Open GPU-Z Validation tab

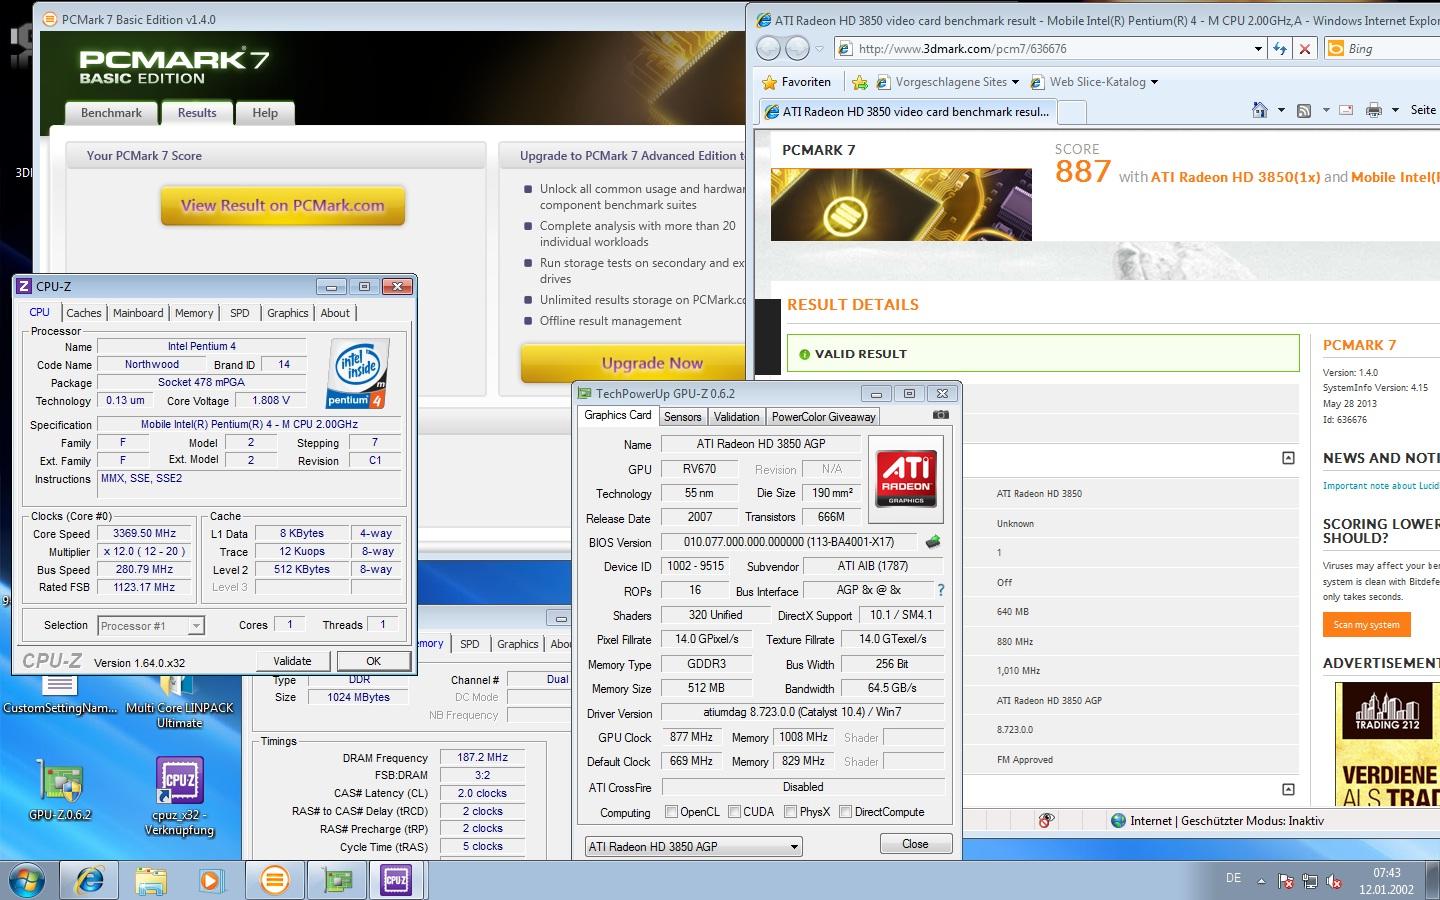[x=736, y=417]
